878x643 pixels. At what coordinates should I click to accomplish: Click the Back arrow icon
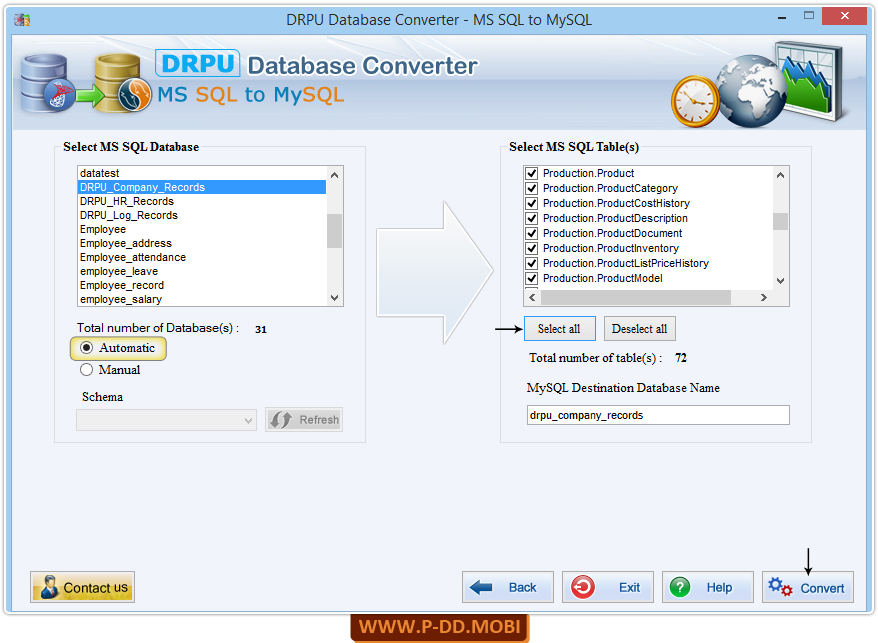pyautogui.click(x=481, y=588)
